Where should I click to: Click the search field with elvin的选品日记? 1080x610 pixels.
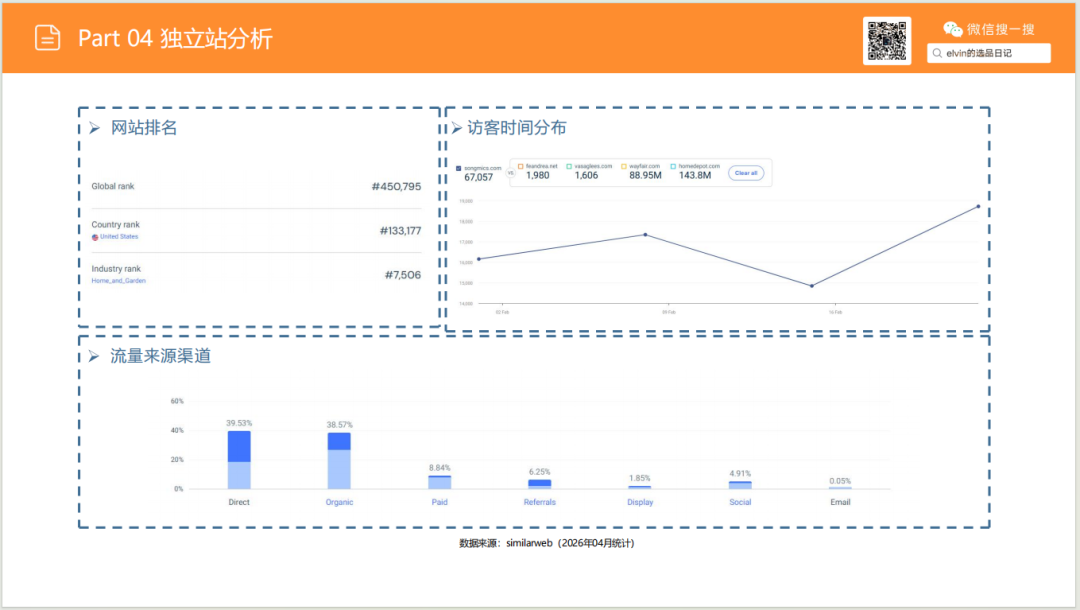[988, 53]
